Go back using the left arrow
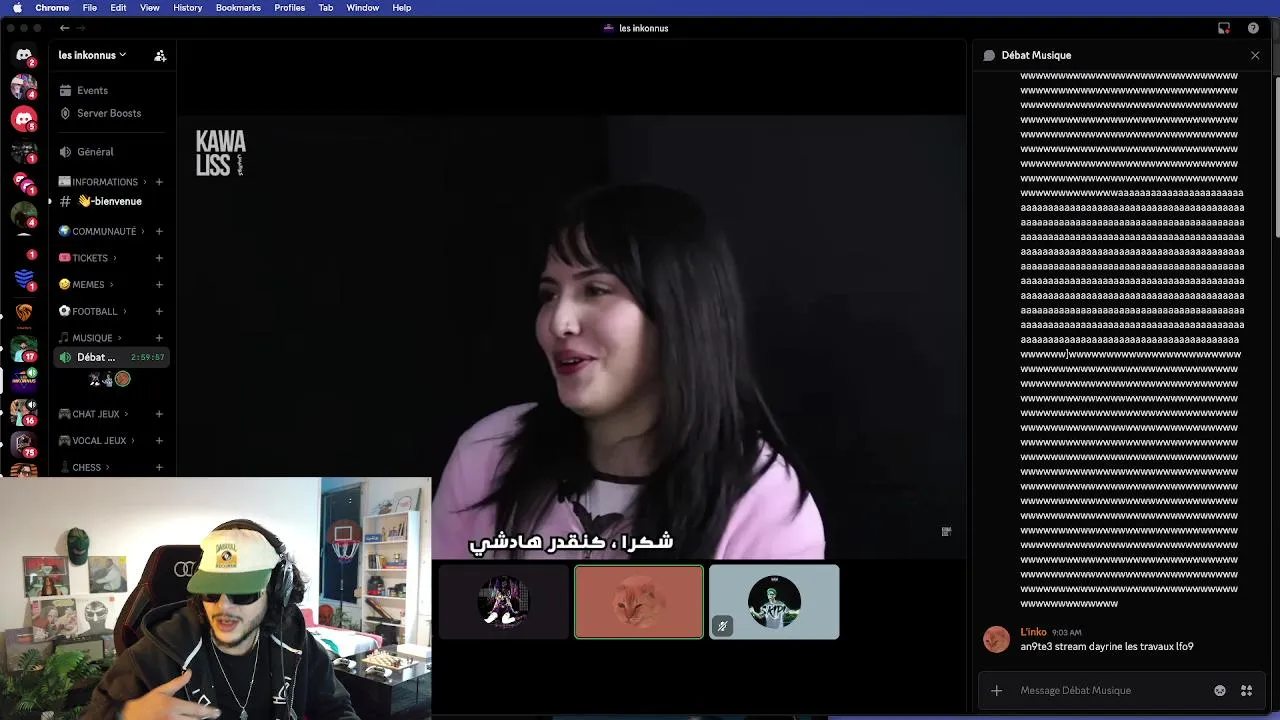The height and width of the screenshot is (720, 1280). (65, 28)
